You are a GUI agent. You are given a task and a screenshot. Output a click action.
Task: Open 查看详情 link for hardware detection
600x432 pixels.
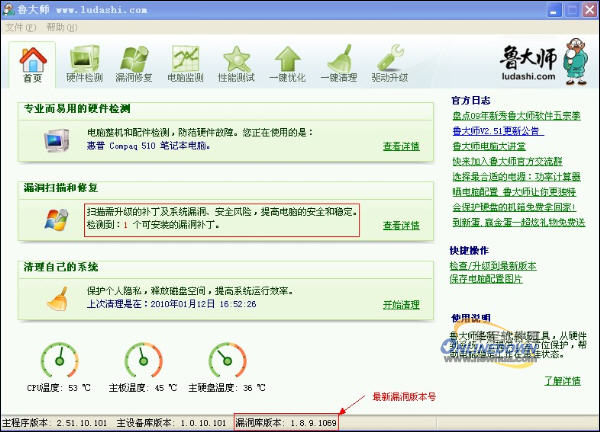[x=401, y=146]
